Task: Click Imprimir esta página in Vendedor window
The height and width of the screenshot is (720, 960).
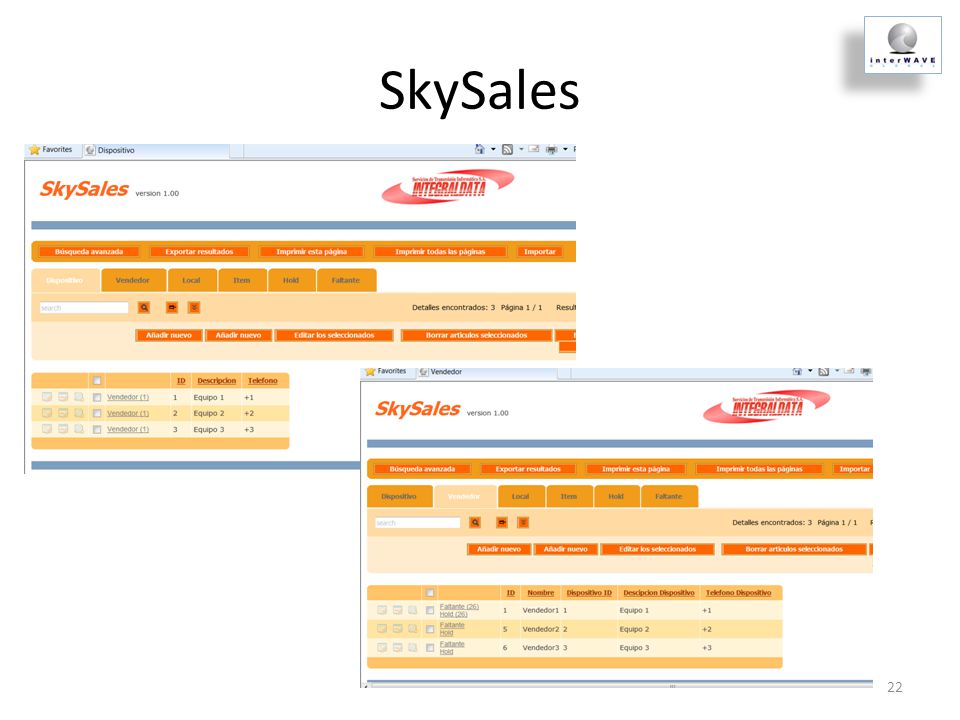Action: pyautogui.click(x=636, y=469)
